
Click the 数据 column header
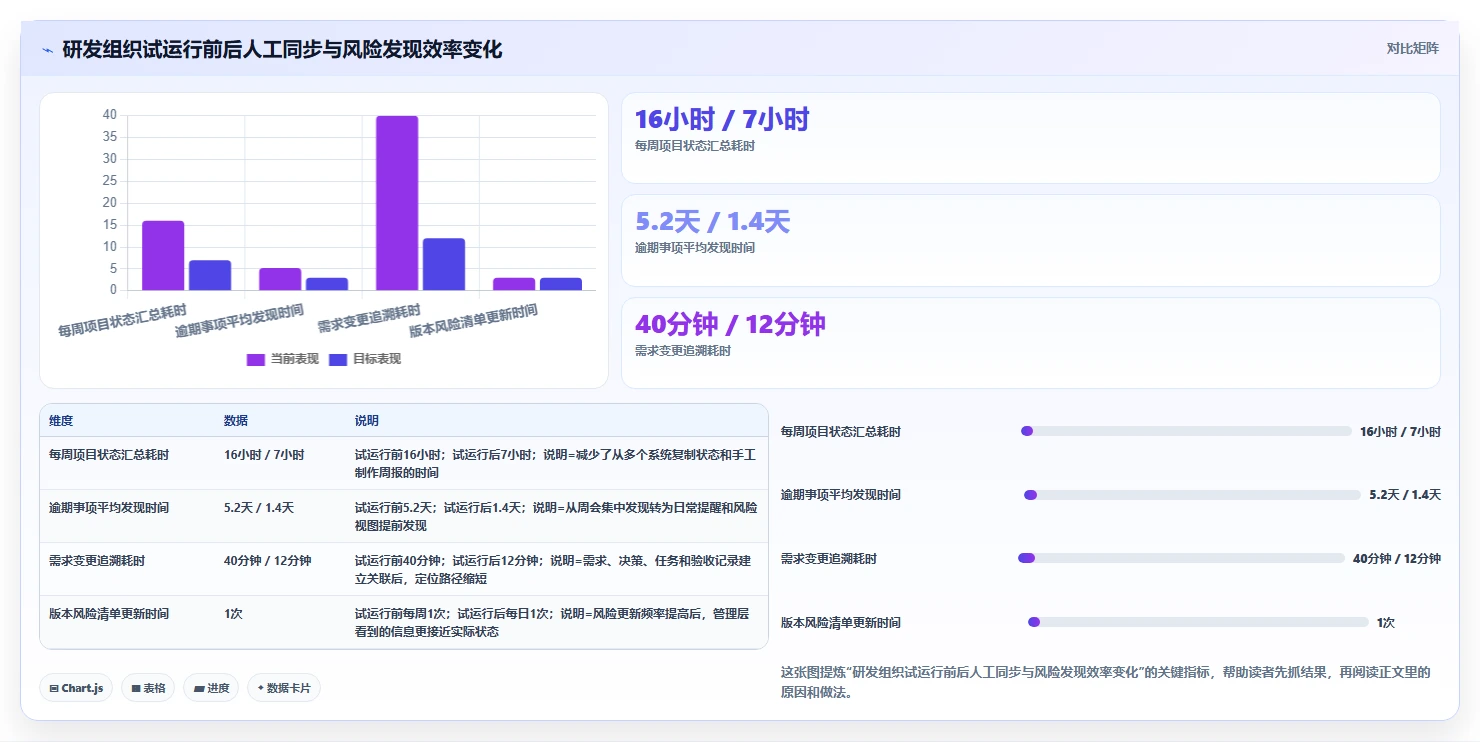pyautogui.click(x=236, y=421)
